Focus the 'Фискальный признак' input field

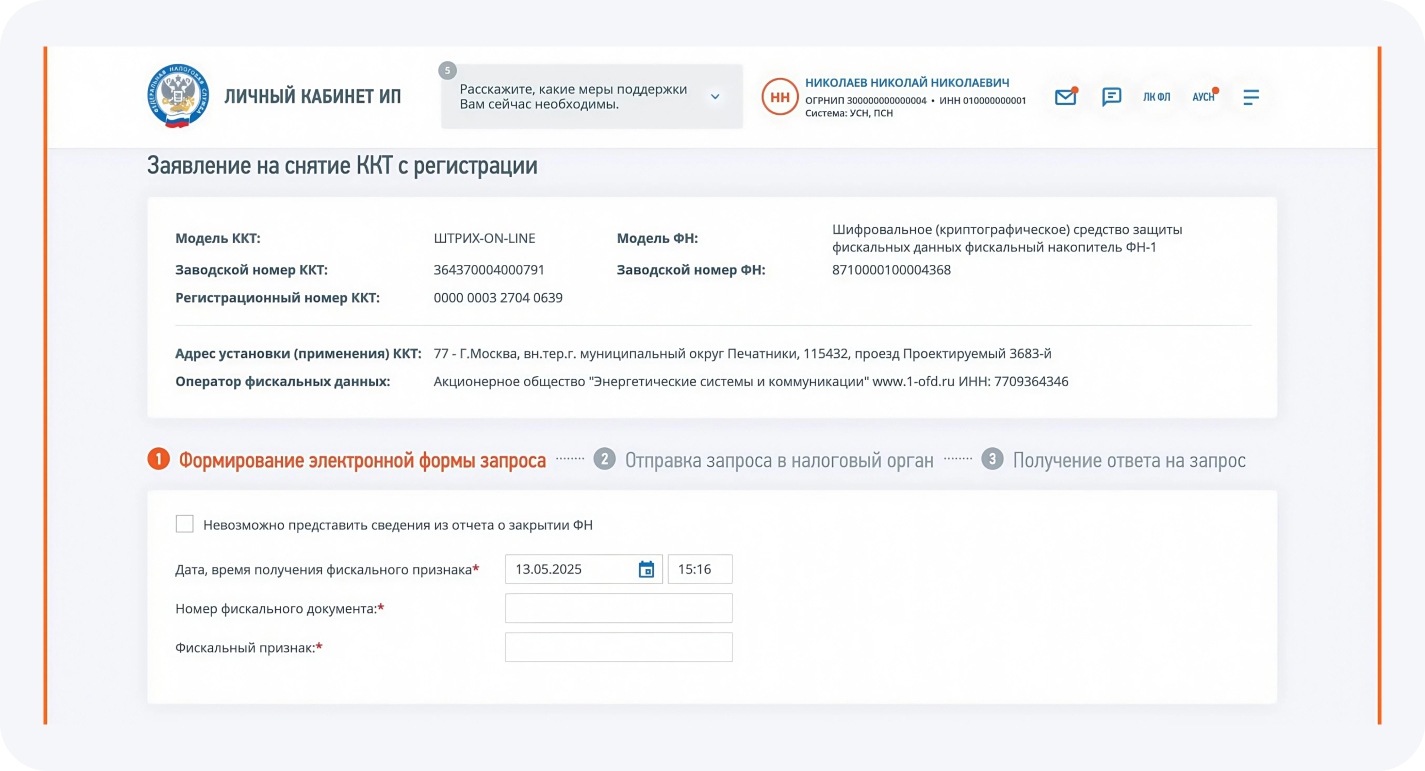click(x=618, y=647)
